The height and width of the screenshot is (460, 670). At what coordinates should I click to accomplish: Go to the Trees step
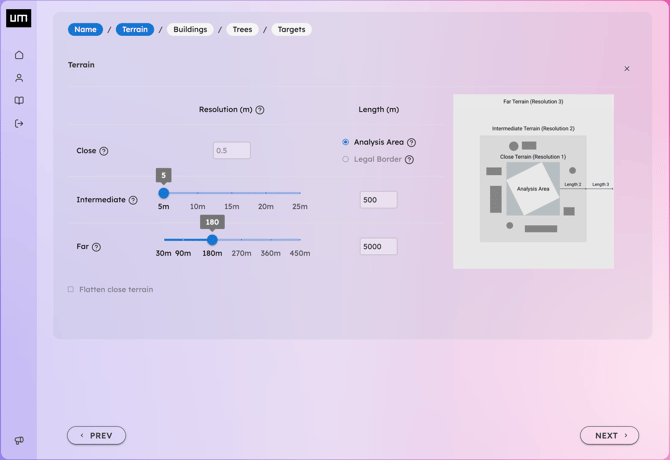(x=242, y=29)
